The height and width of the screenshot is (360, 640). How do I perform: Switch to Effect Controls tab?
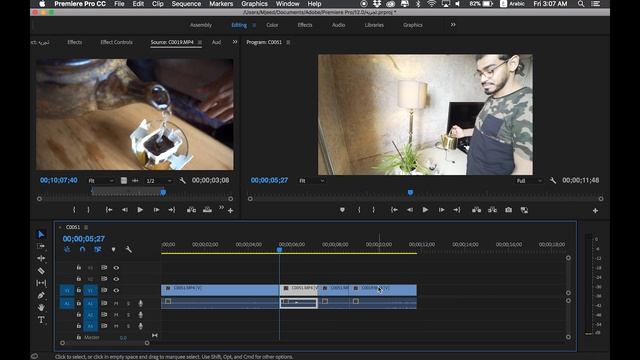(116, 42)
